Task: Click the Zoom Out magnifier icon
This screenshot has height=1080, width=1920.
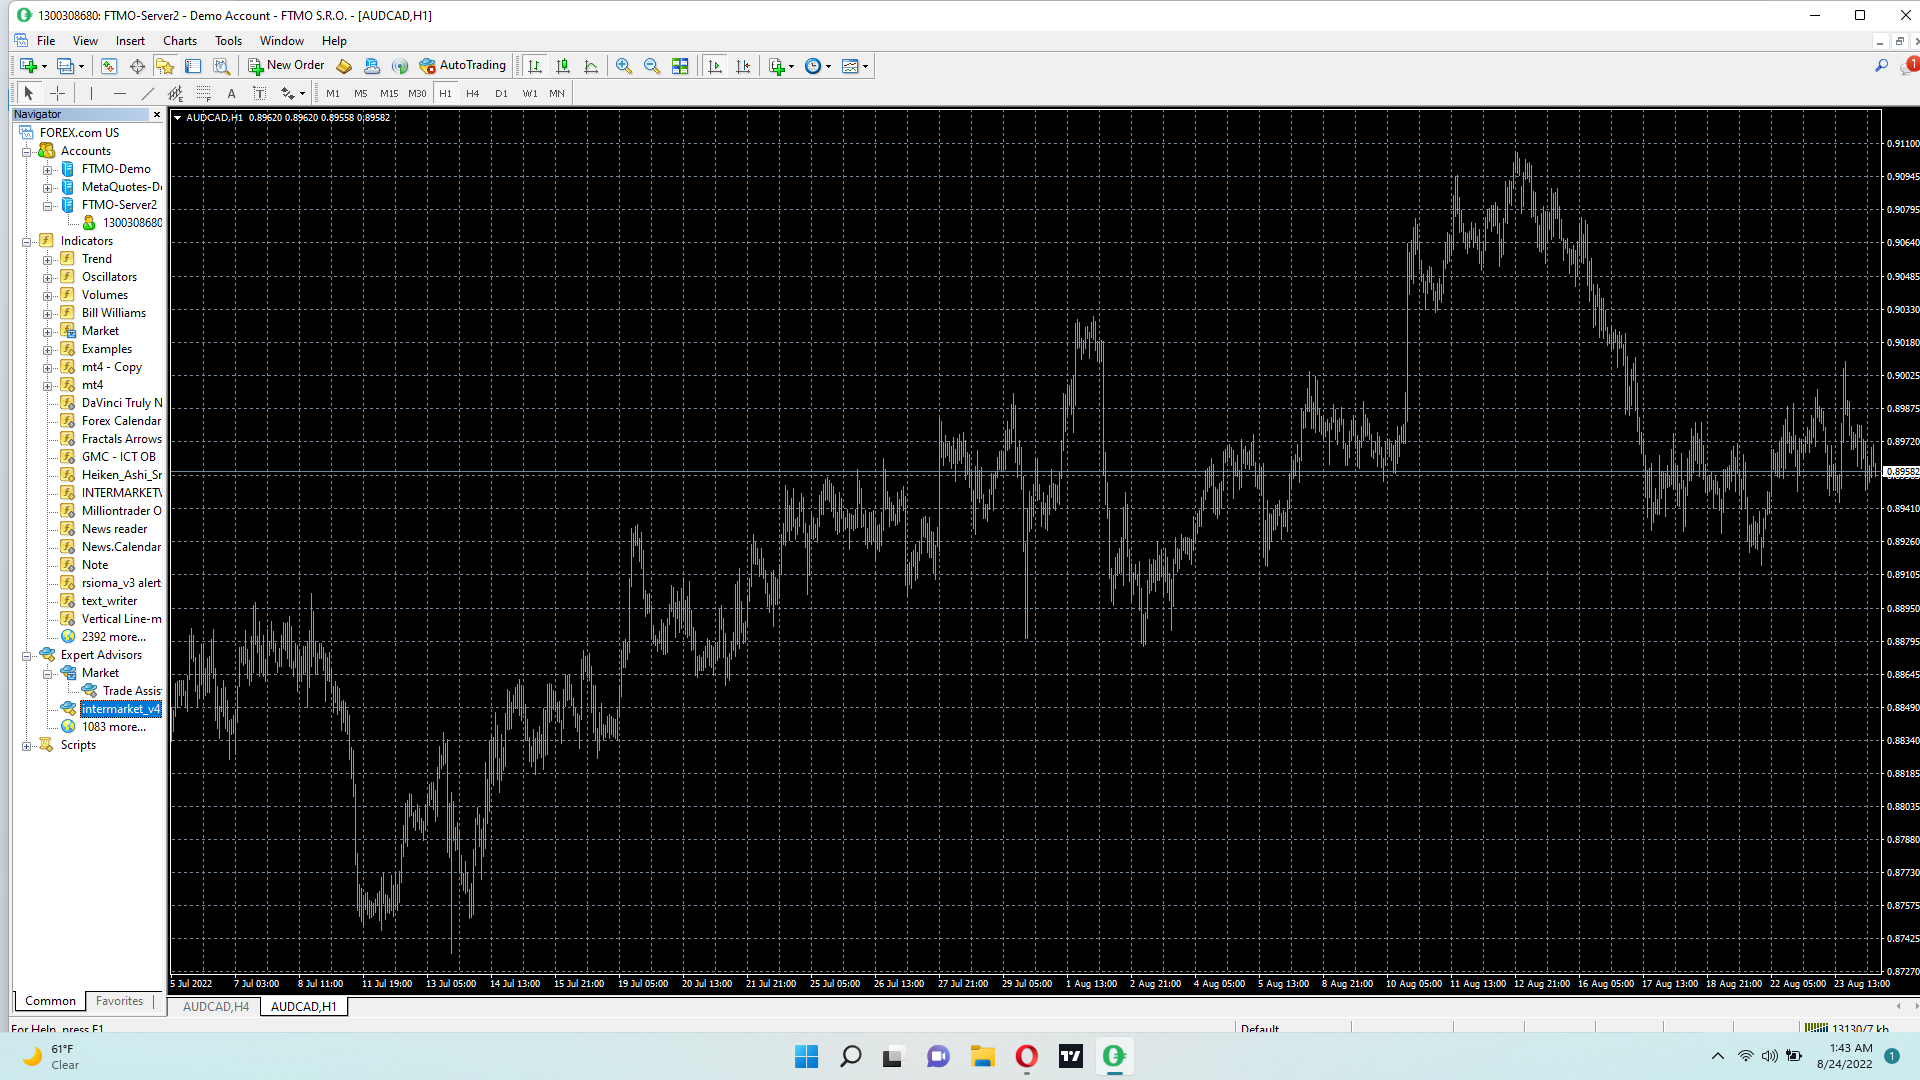Action: (652, 66)
